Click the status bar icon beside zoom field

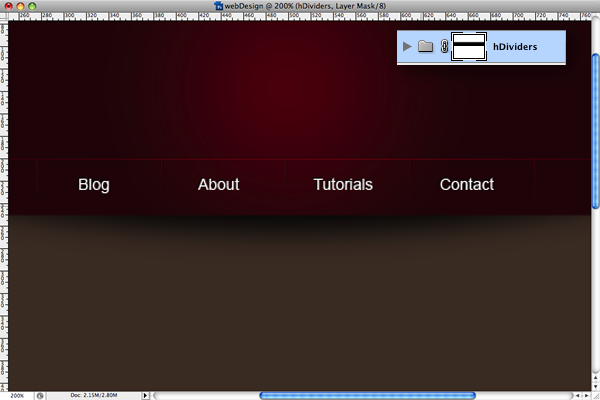click(x=40, y=395)
